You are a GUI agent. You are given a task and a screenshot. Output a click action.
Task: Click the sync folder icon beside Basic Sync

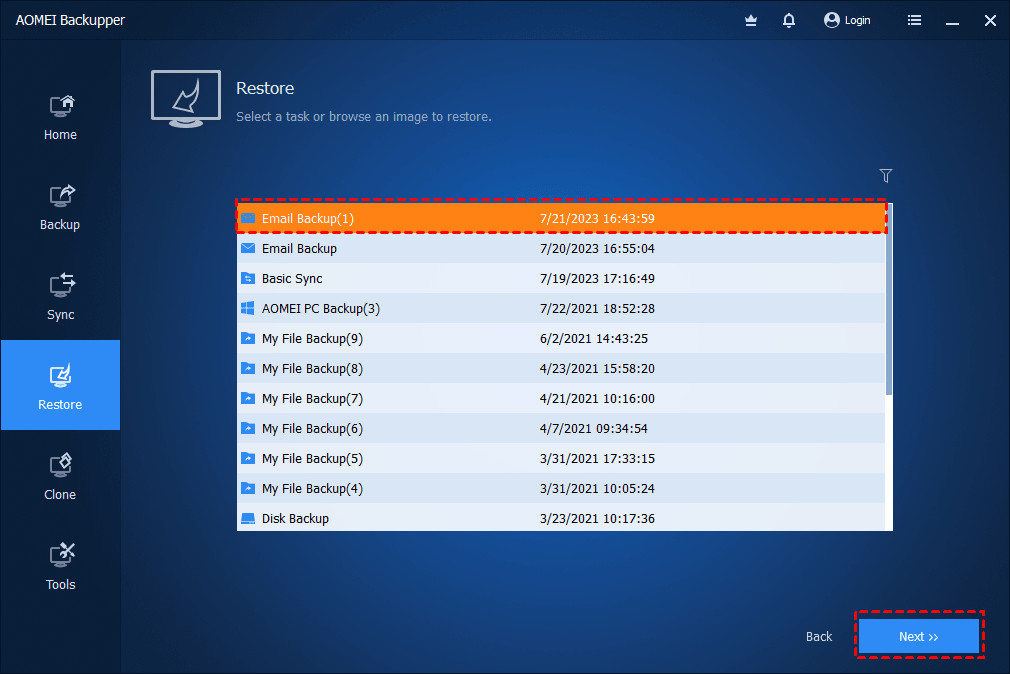tap(248, 278)
